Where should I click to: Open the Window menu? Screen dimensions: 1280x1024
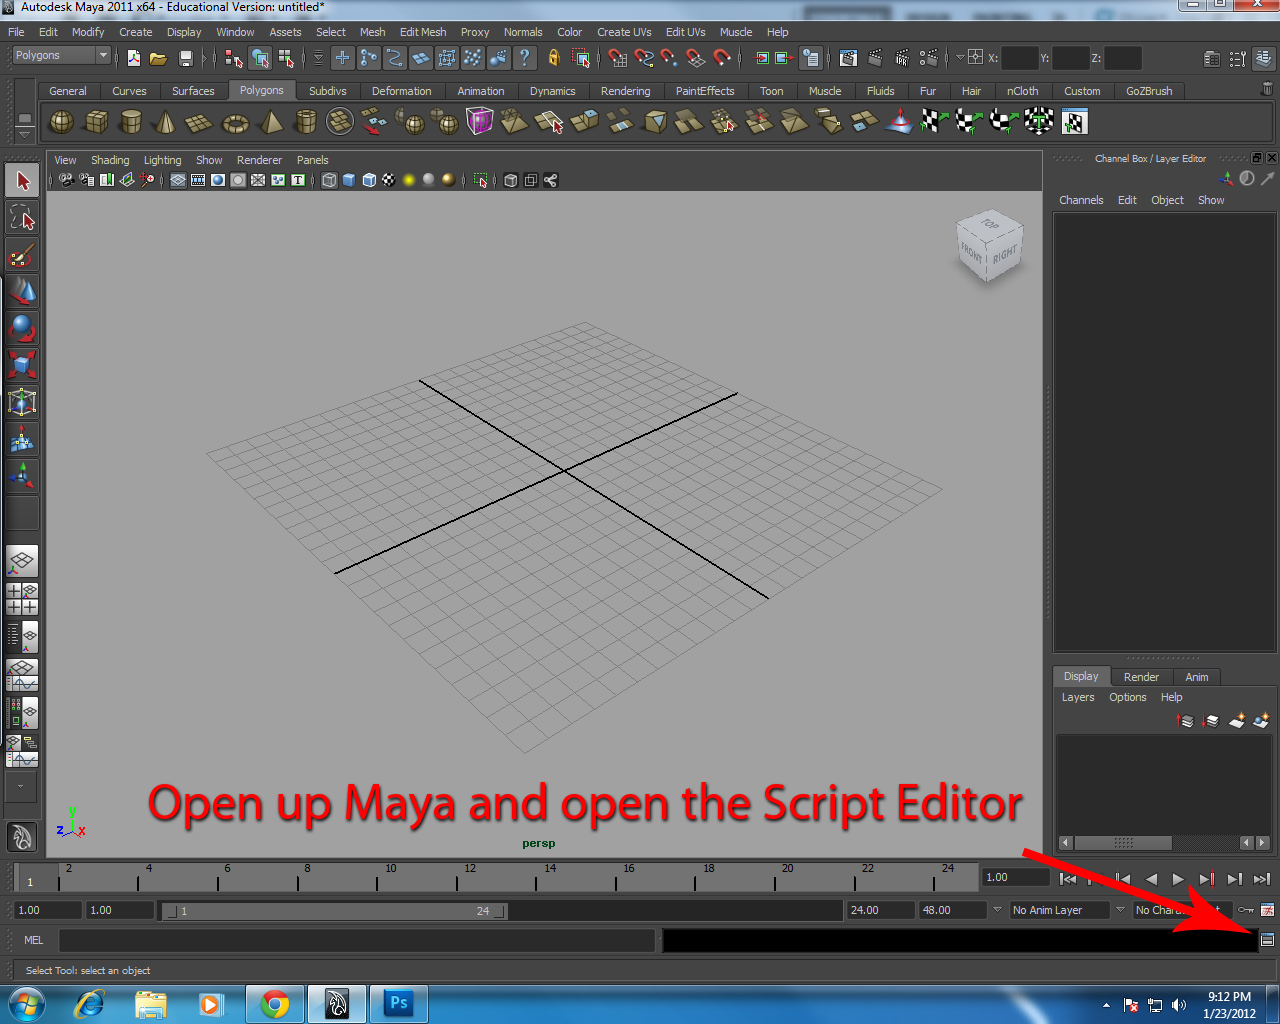click(235, 32)
